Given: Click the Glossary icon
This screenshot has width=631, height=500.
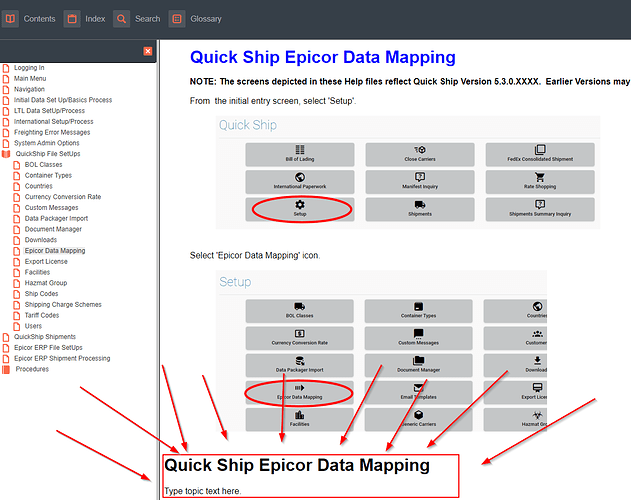Looking at the screenshot, I should point(177,19).
